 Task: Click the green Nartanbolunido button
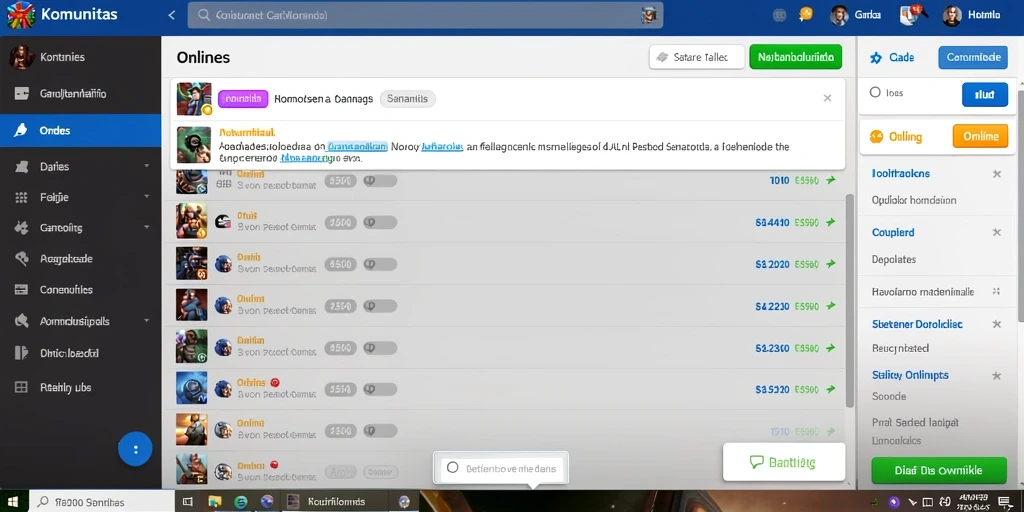pos(795,57)
